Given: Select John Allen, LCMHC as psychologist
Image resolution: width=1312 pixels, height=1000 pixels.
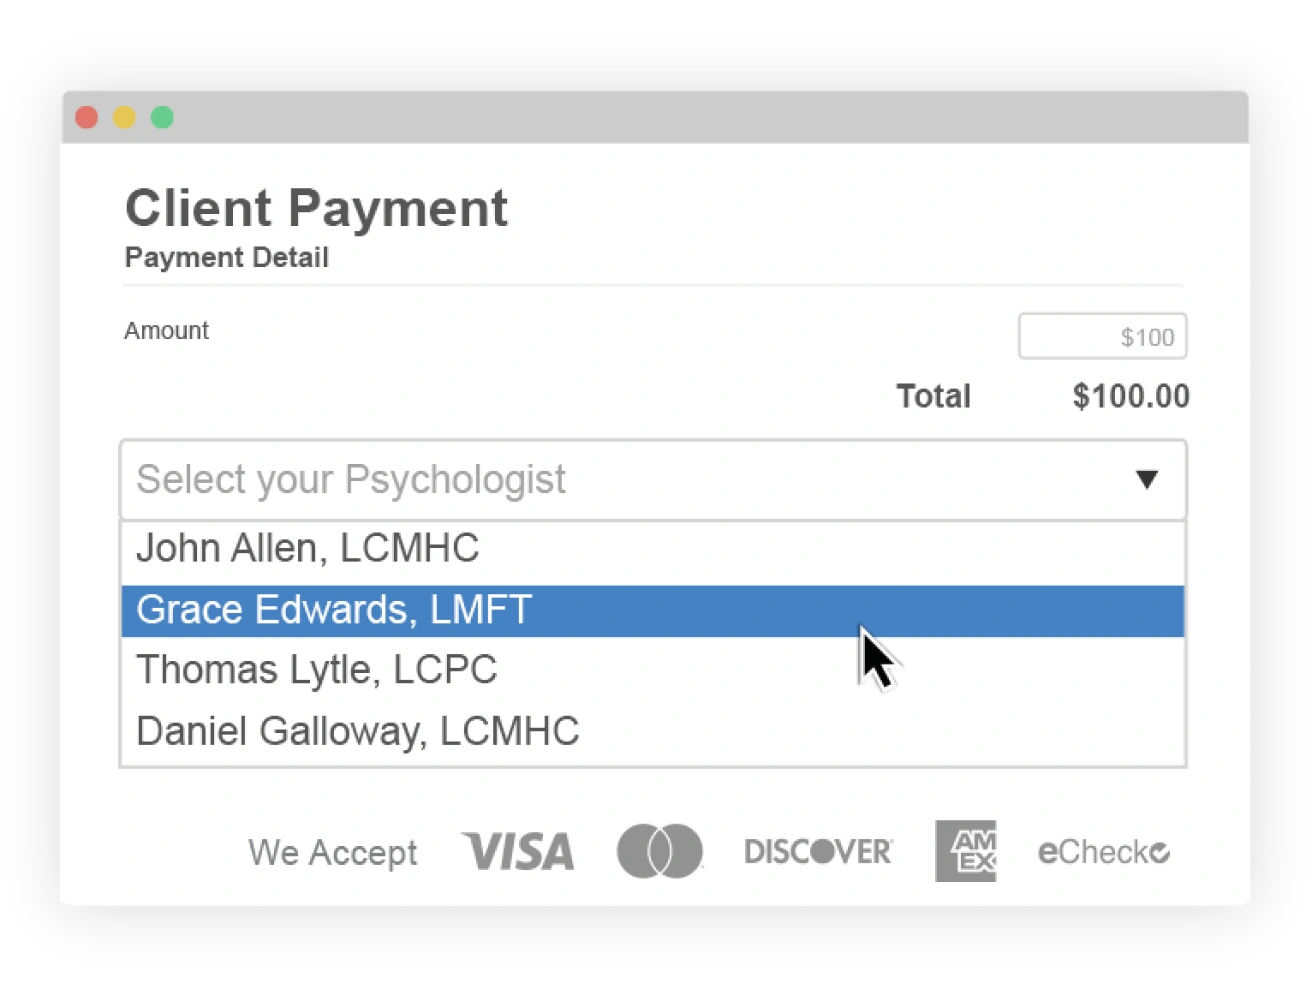Looking at the screenshot, I should coord(308,548).
